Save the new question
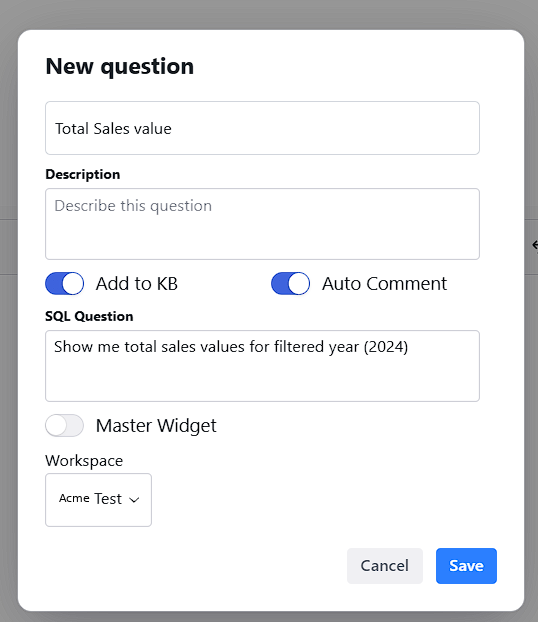 (x=466, y=566)
